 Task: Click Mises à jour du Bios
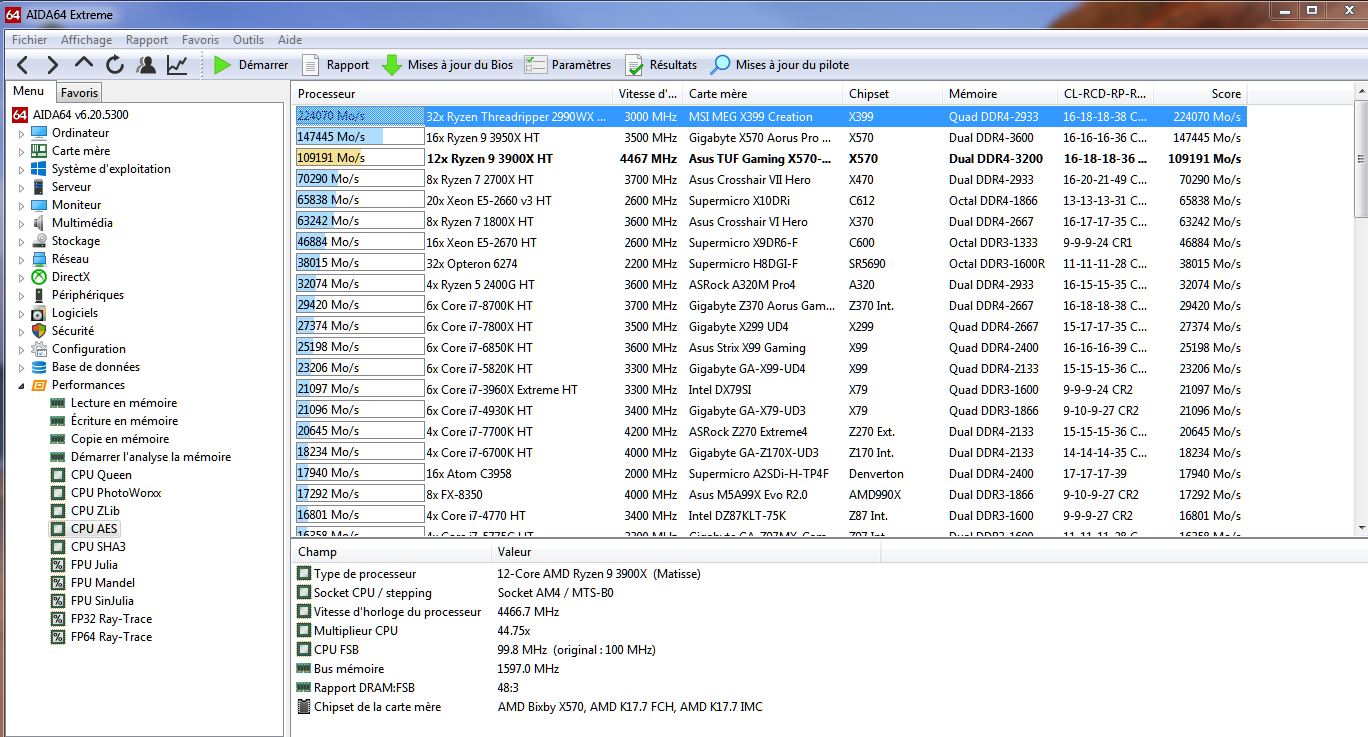(x=448, y=65)
